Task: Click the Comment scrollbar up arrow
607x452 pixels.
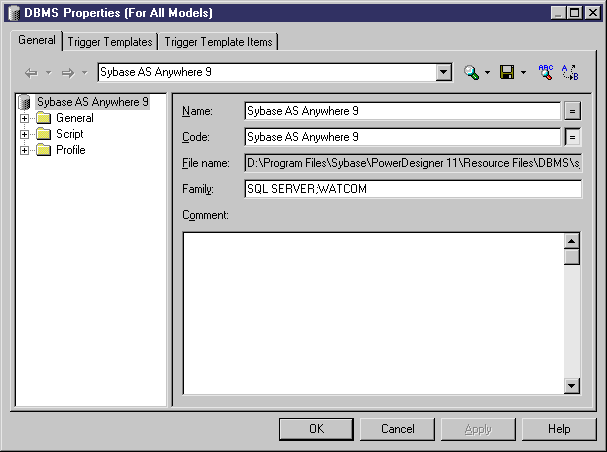Action: point(572,241)
